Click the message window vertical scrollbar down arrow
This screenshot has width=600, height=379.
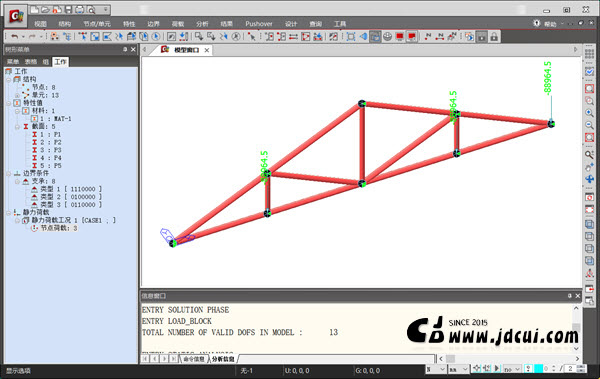coord(576,349)
